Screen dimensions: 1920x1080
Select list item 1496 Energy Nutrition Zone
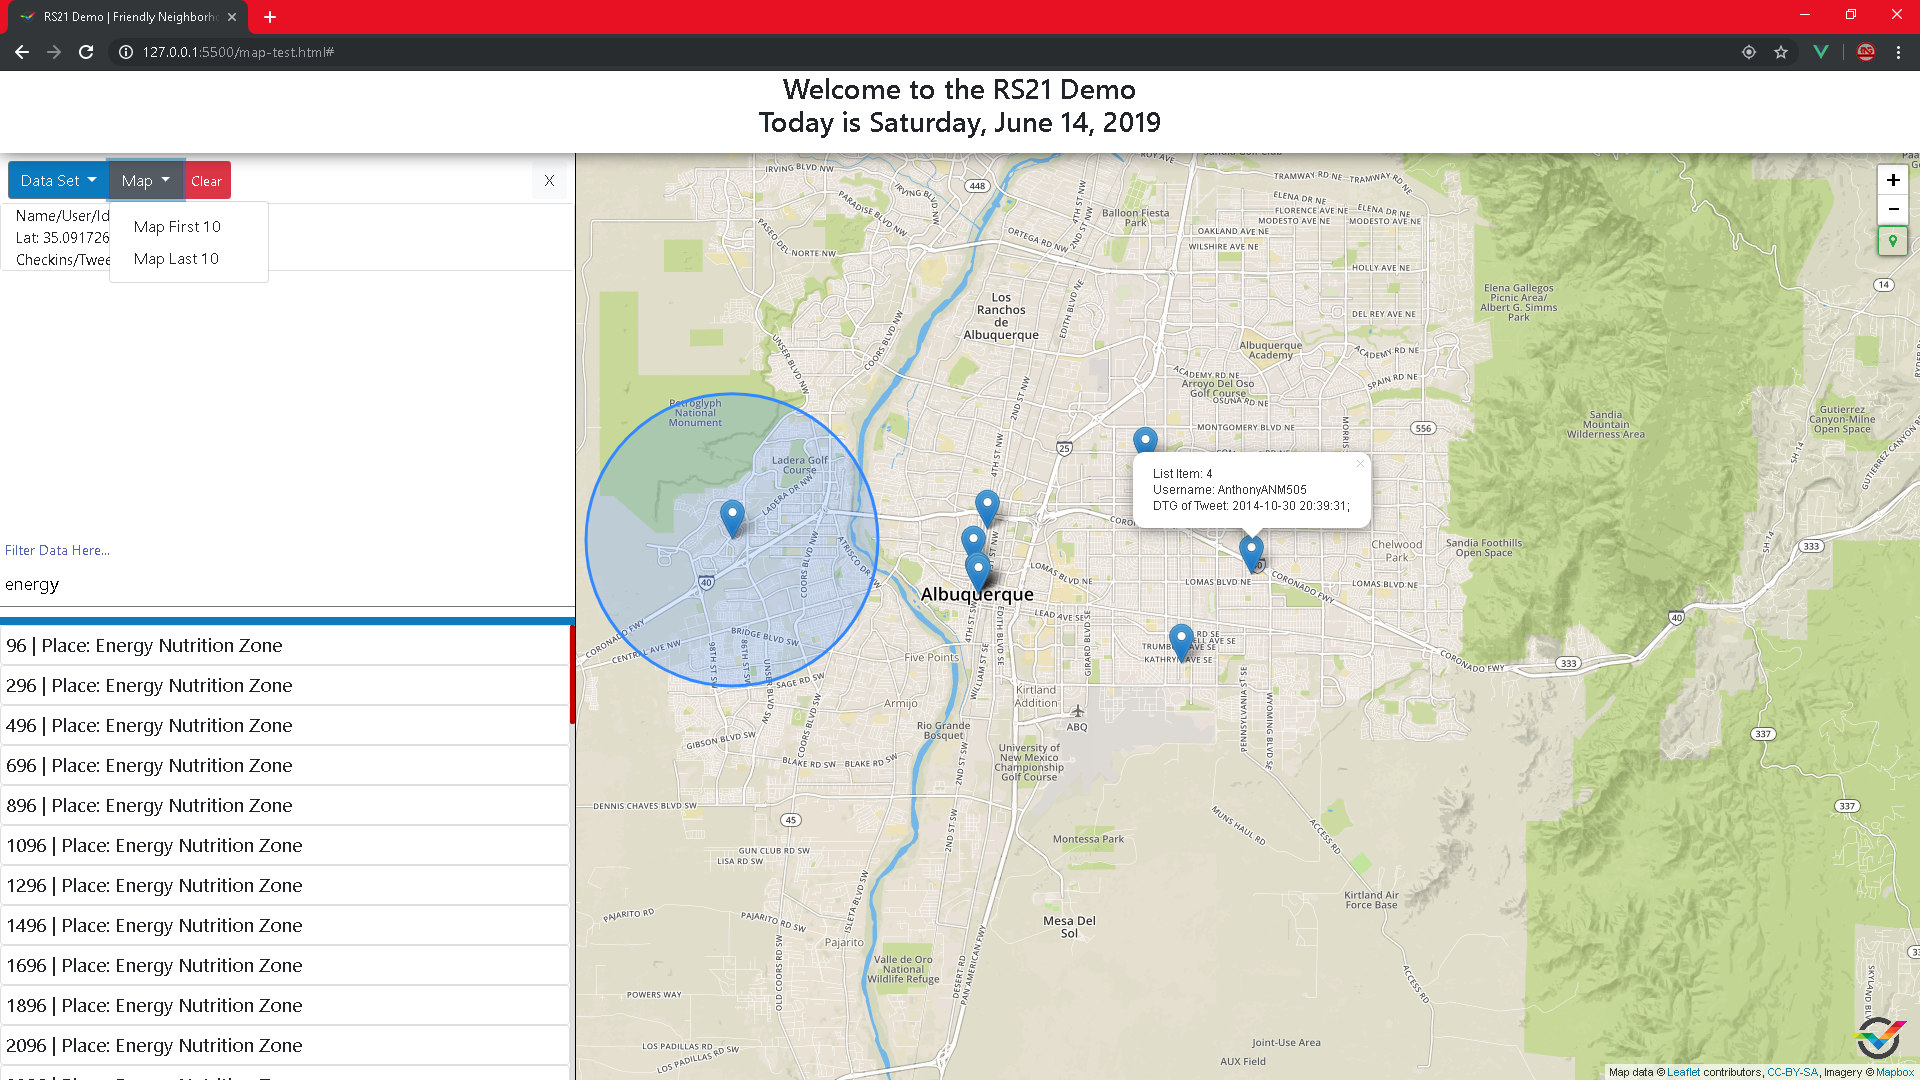[285, 925]
